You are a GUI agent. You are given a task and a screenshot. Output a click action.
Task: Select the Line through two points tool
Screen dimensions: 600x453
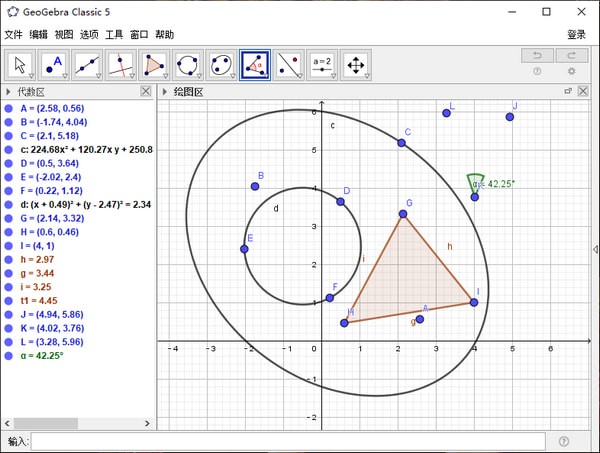coord(87,64)
